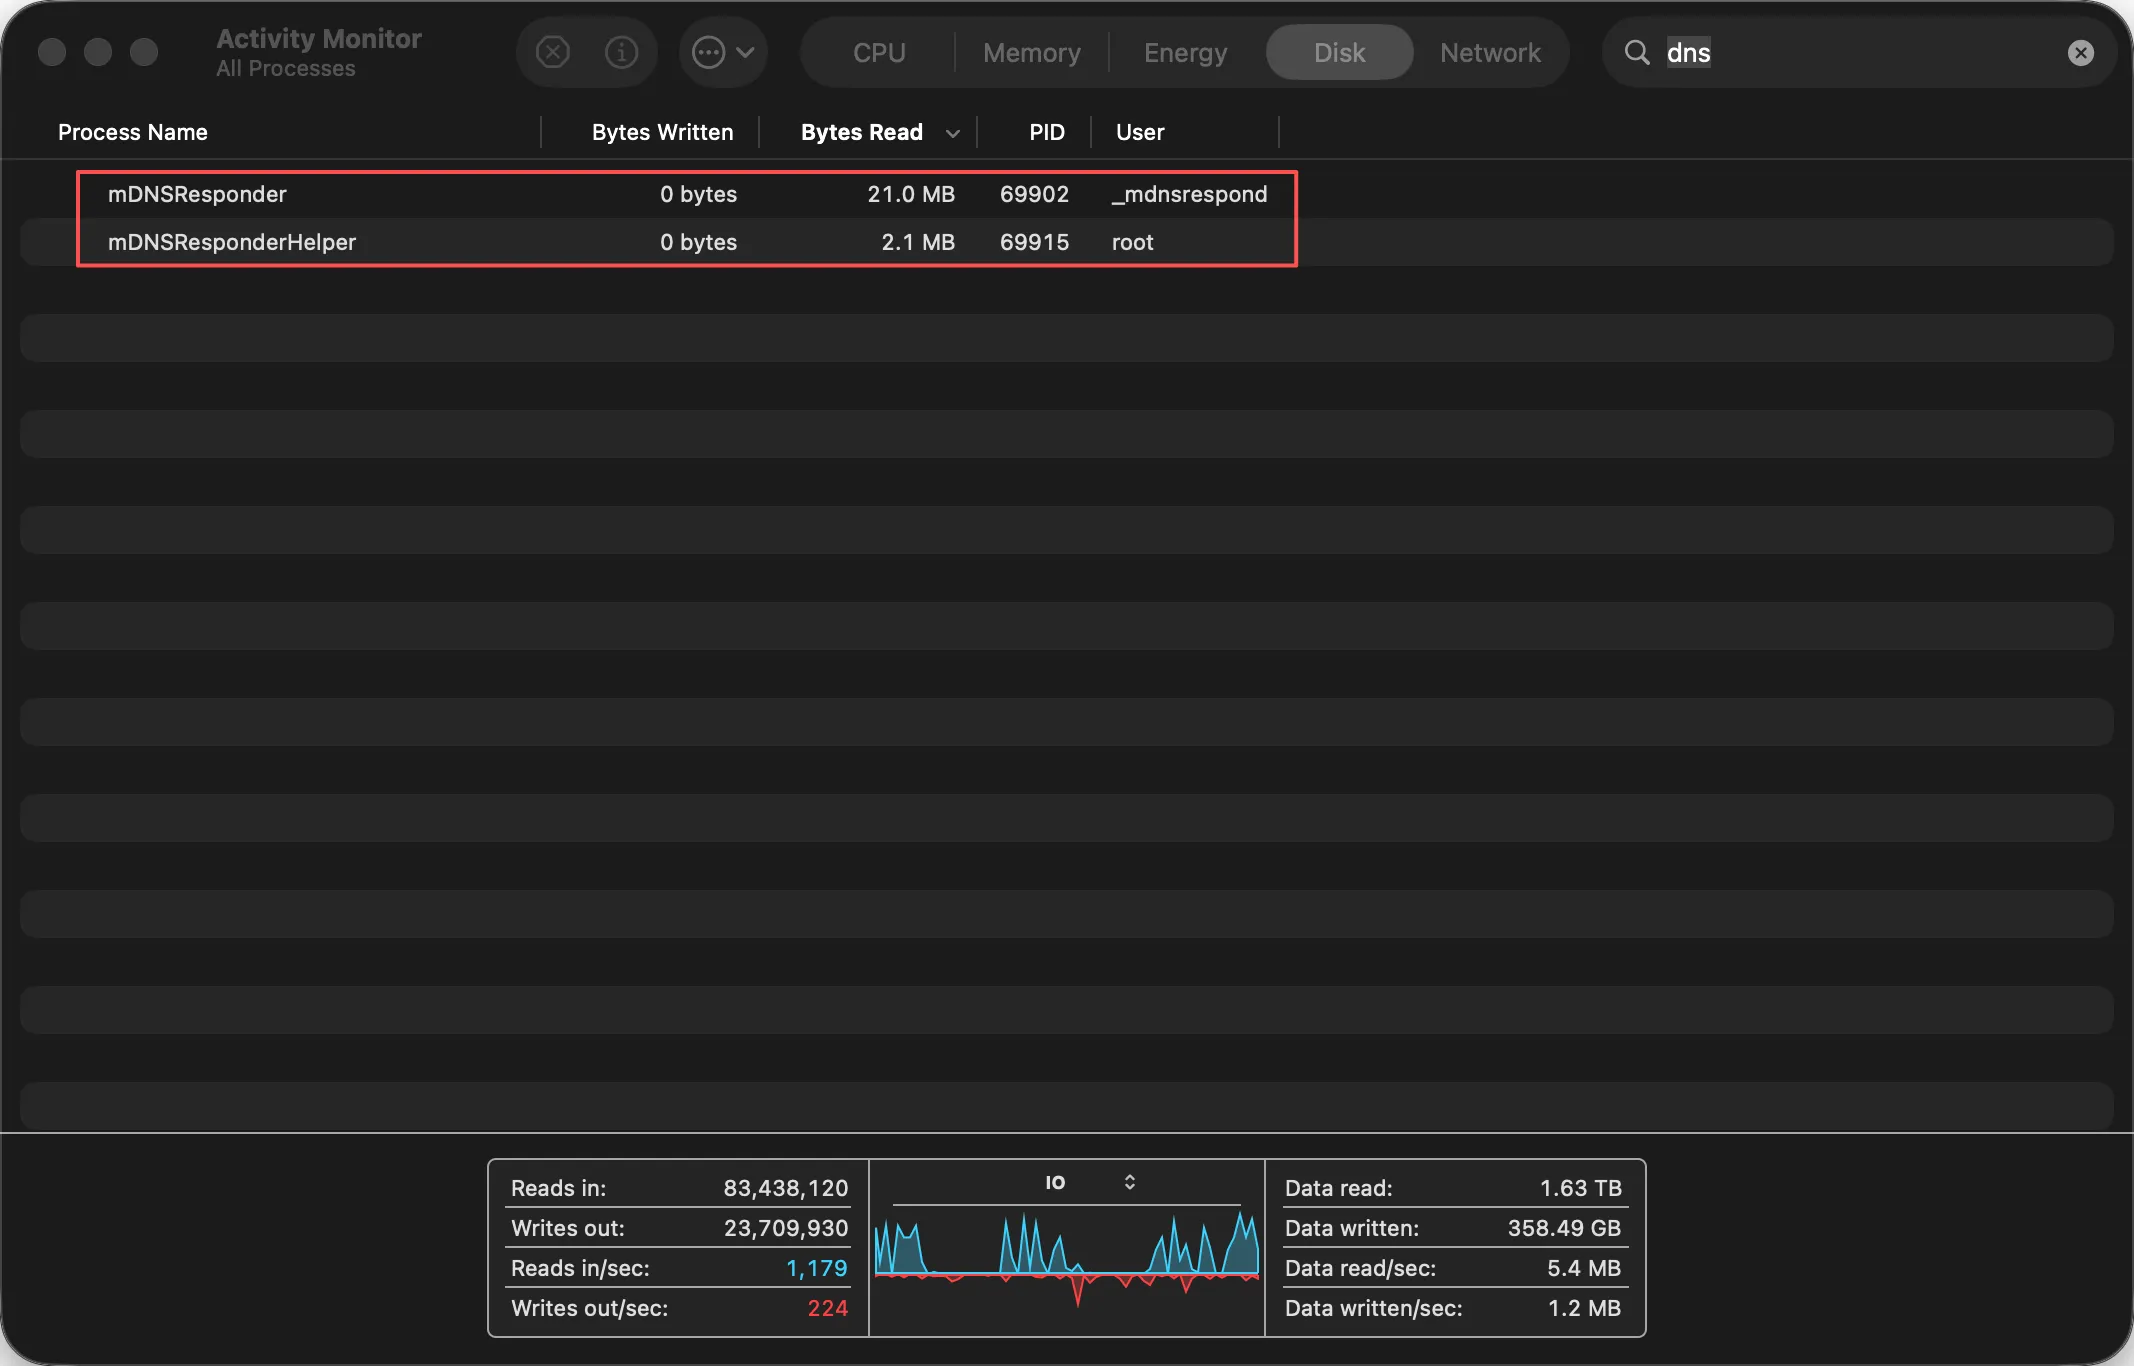Select the mDNSResponder process row
The width and height of the screenshot is (2134, 1366).
pyautogui.click(x=197, y=194)
